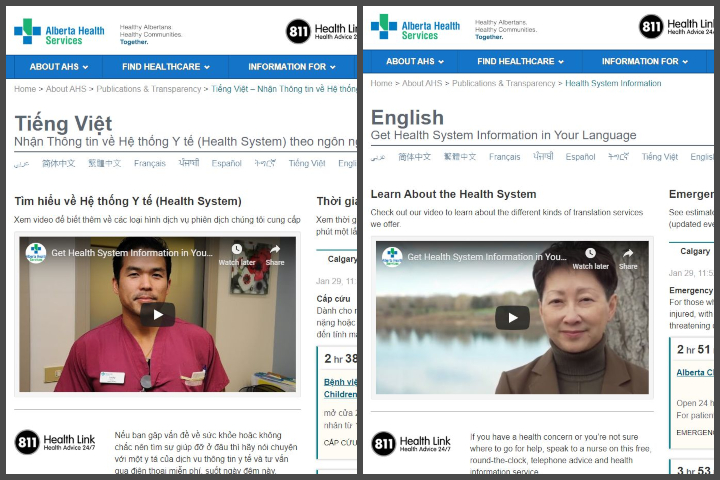
Task: Click Español language link on the Vietnamese page
Action: tap(226, 163)
